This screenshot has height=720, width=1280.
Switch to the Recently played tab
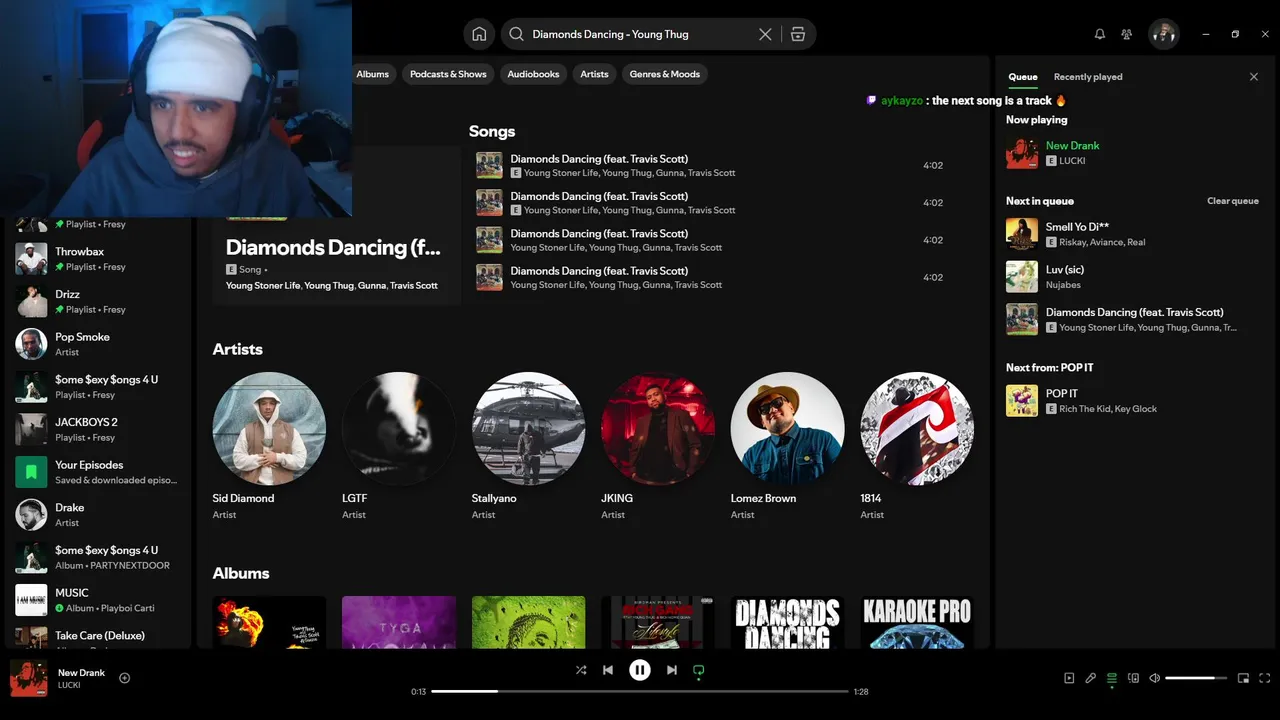click(1088, 77)
